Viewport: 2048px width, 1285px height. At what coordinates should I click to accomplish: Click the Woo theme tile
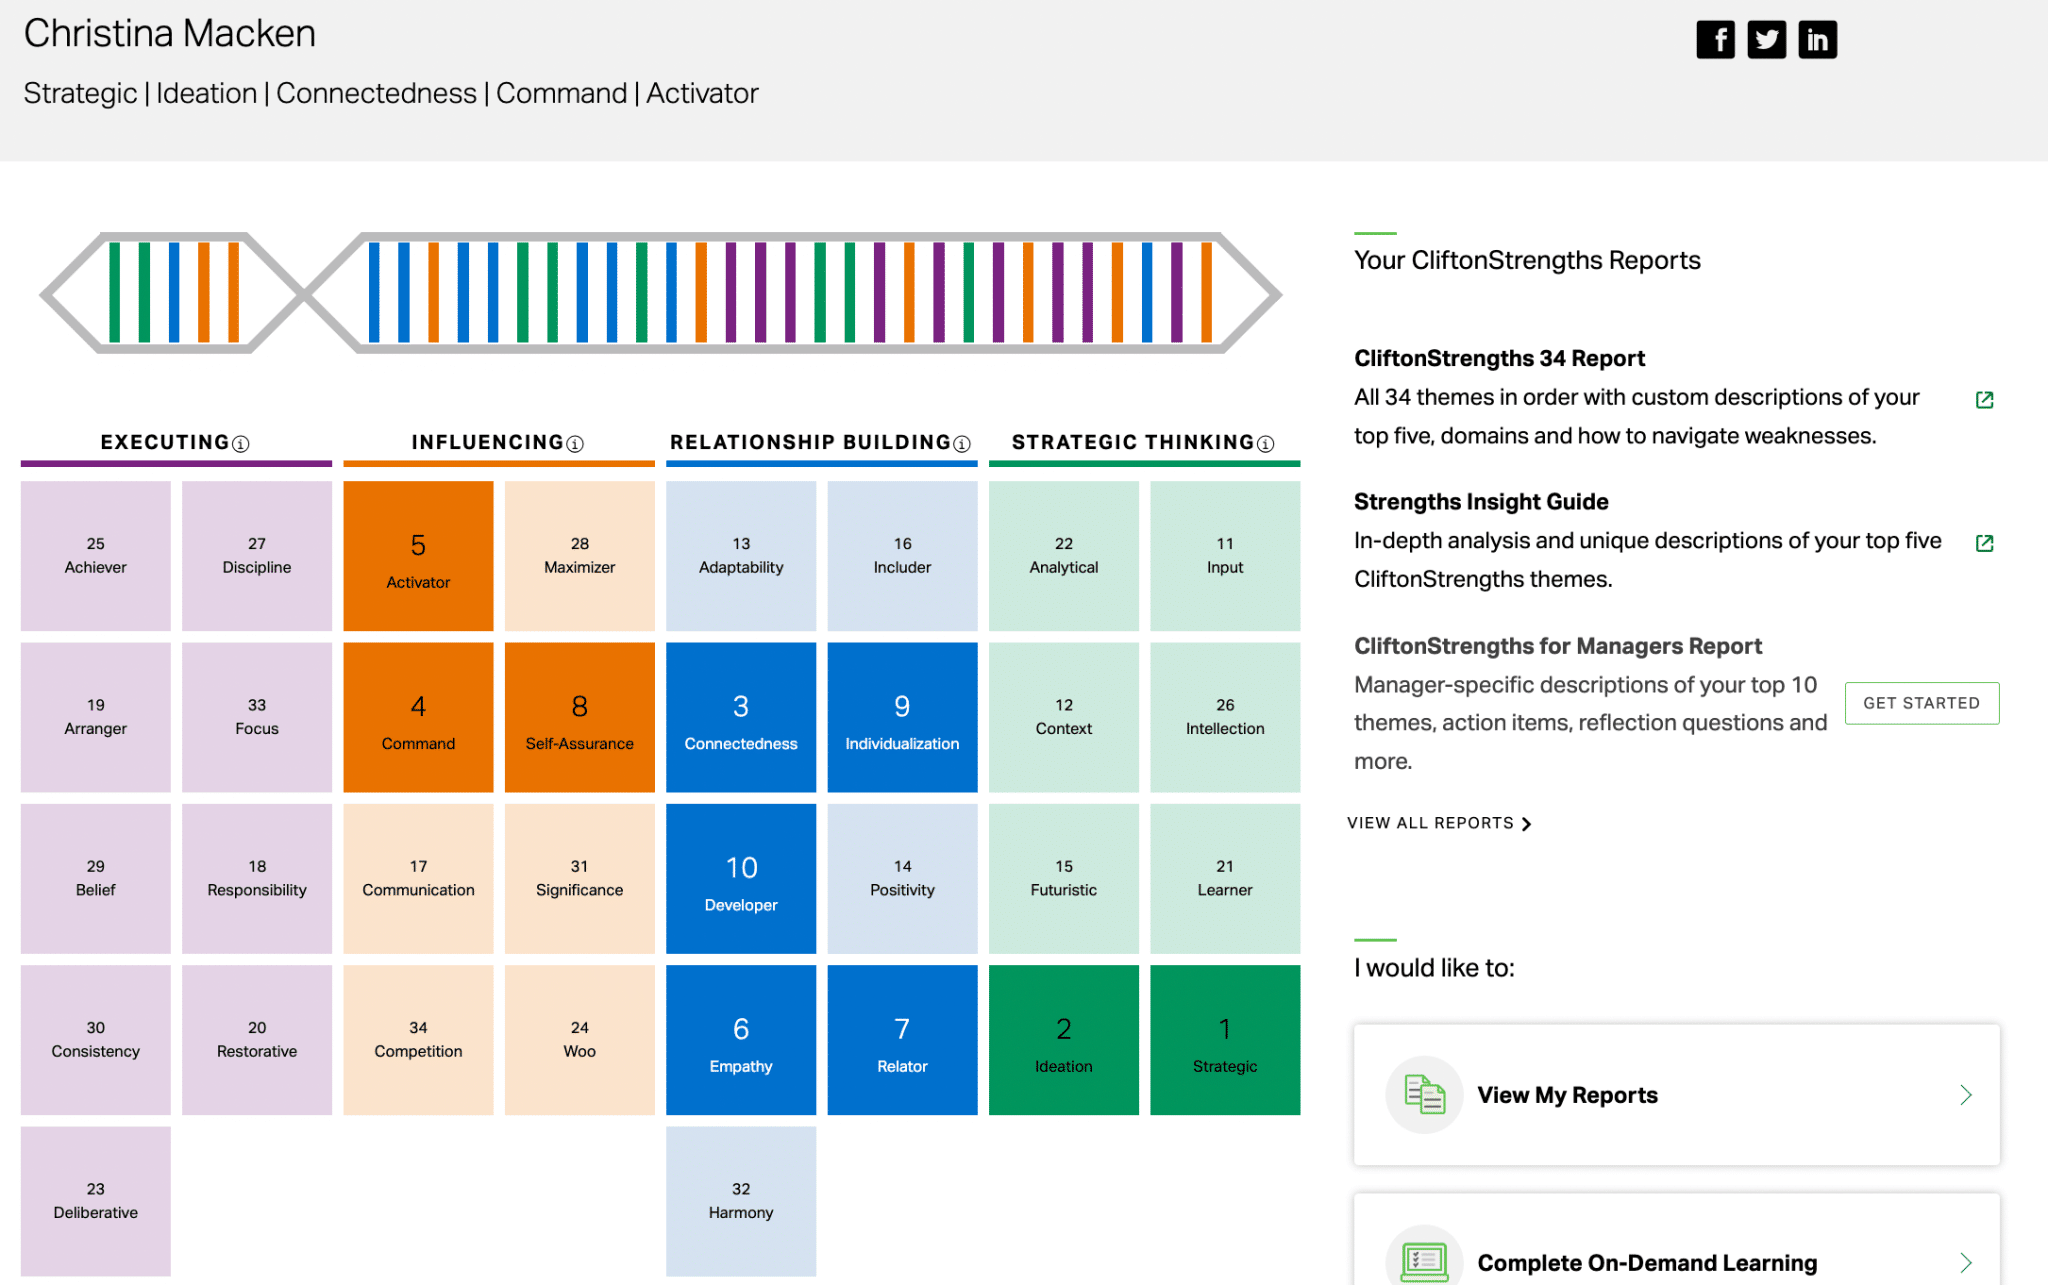pyautogui.click(x=580, y=1040)
